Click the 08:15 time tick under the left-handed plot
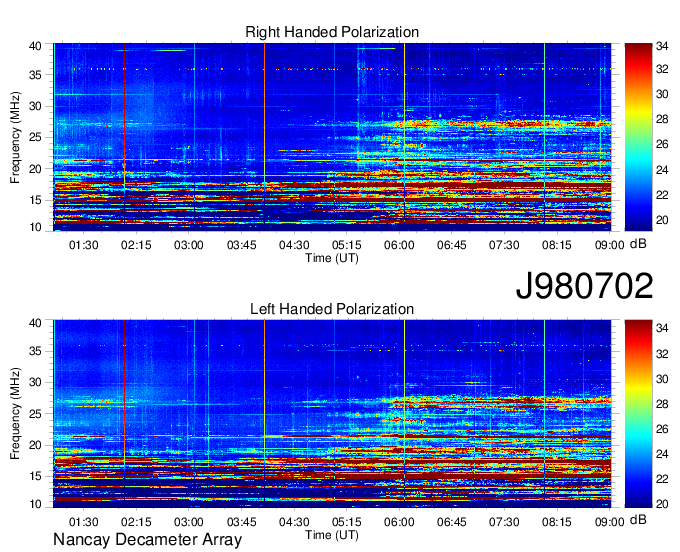This screenshot has width=680, height=552. coord(556,522)
